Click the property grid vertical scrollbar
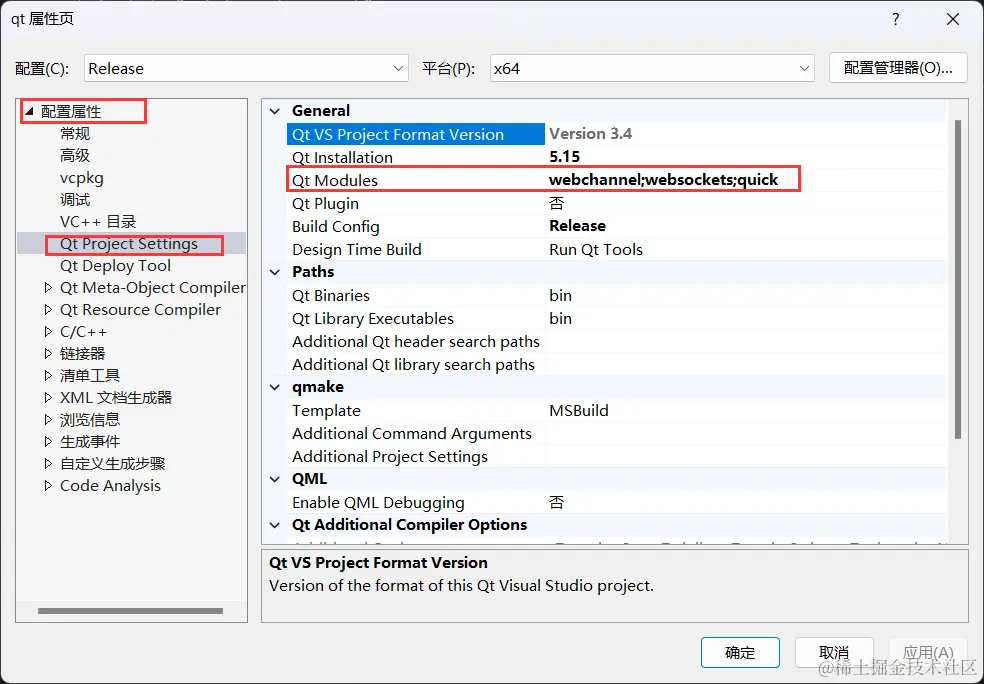 click(x=958, y=279)
